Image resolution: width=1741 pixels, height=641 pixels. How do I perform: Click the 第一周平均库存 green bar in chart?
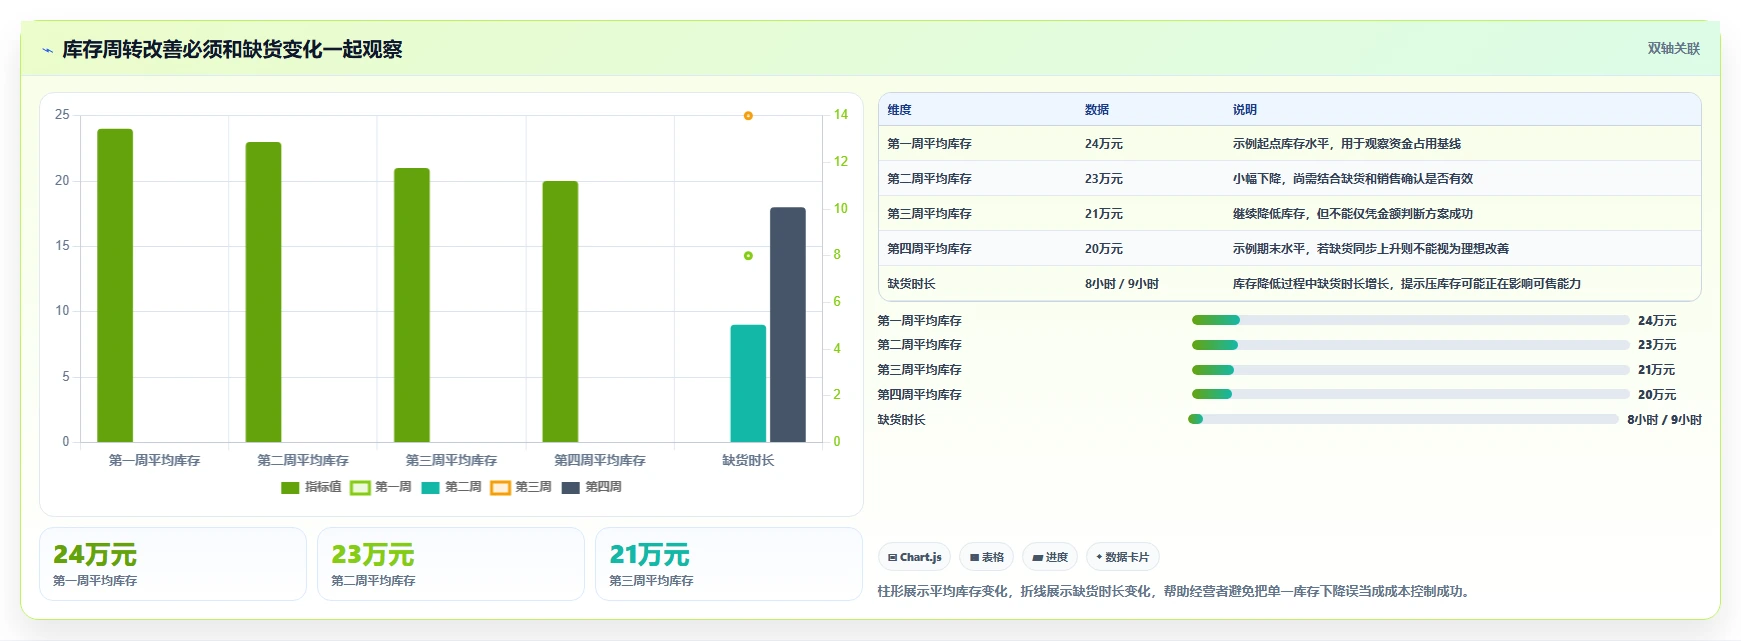(x=115, y=285)
